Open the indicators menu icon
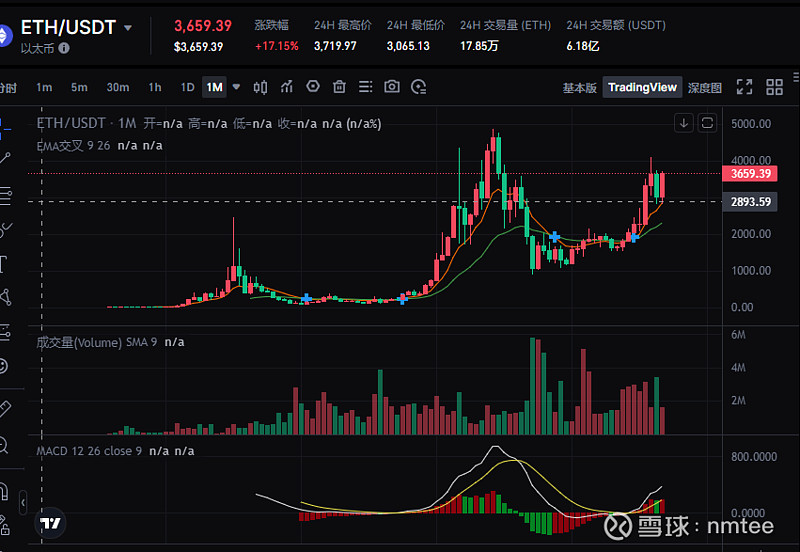 coord(287,87)
